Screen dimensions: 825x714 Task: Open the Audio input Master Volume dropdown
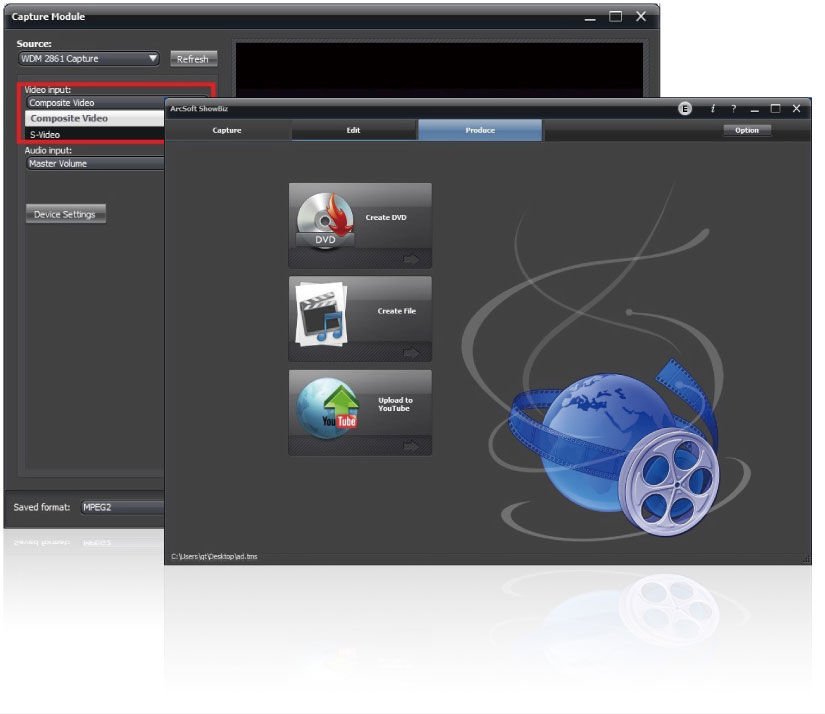(95, 164)
